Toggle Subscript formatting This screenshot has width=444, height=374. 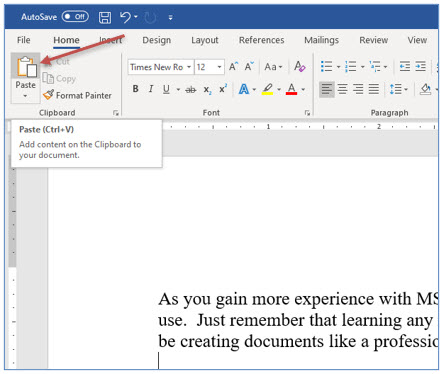click(x=207, y=89)
